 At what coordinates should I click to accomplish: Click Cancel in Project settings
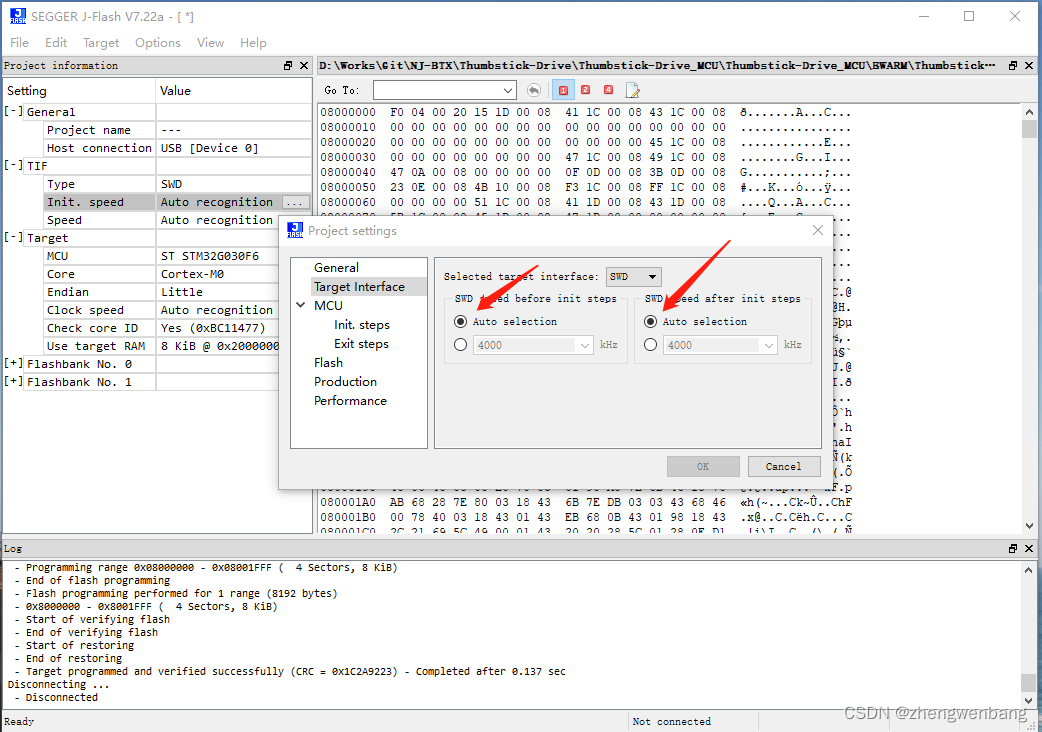(x=783, y=466)
